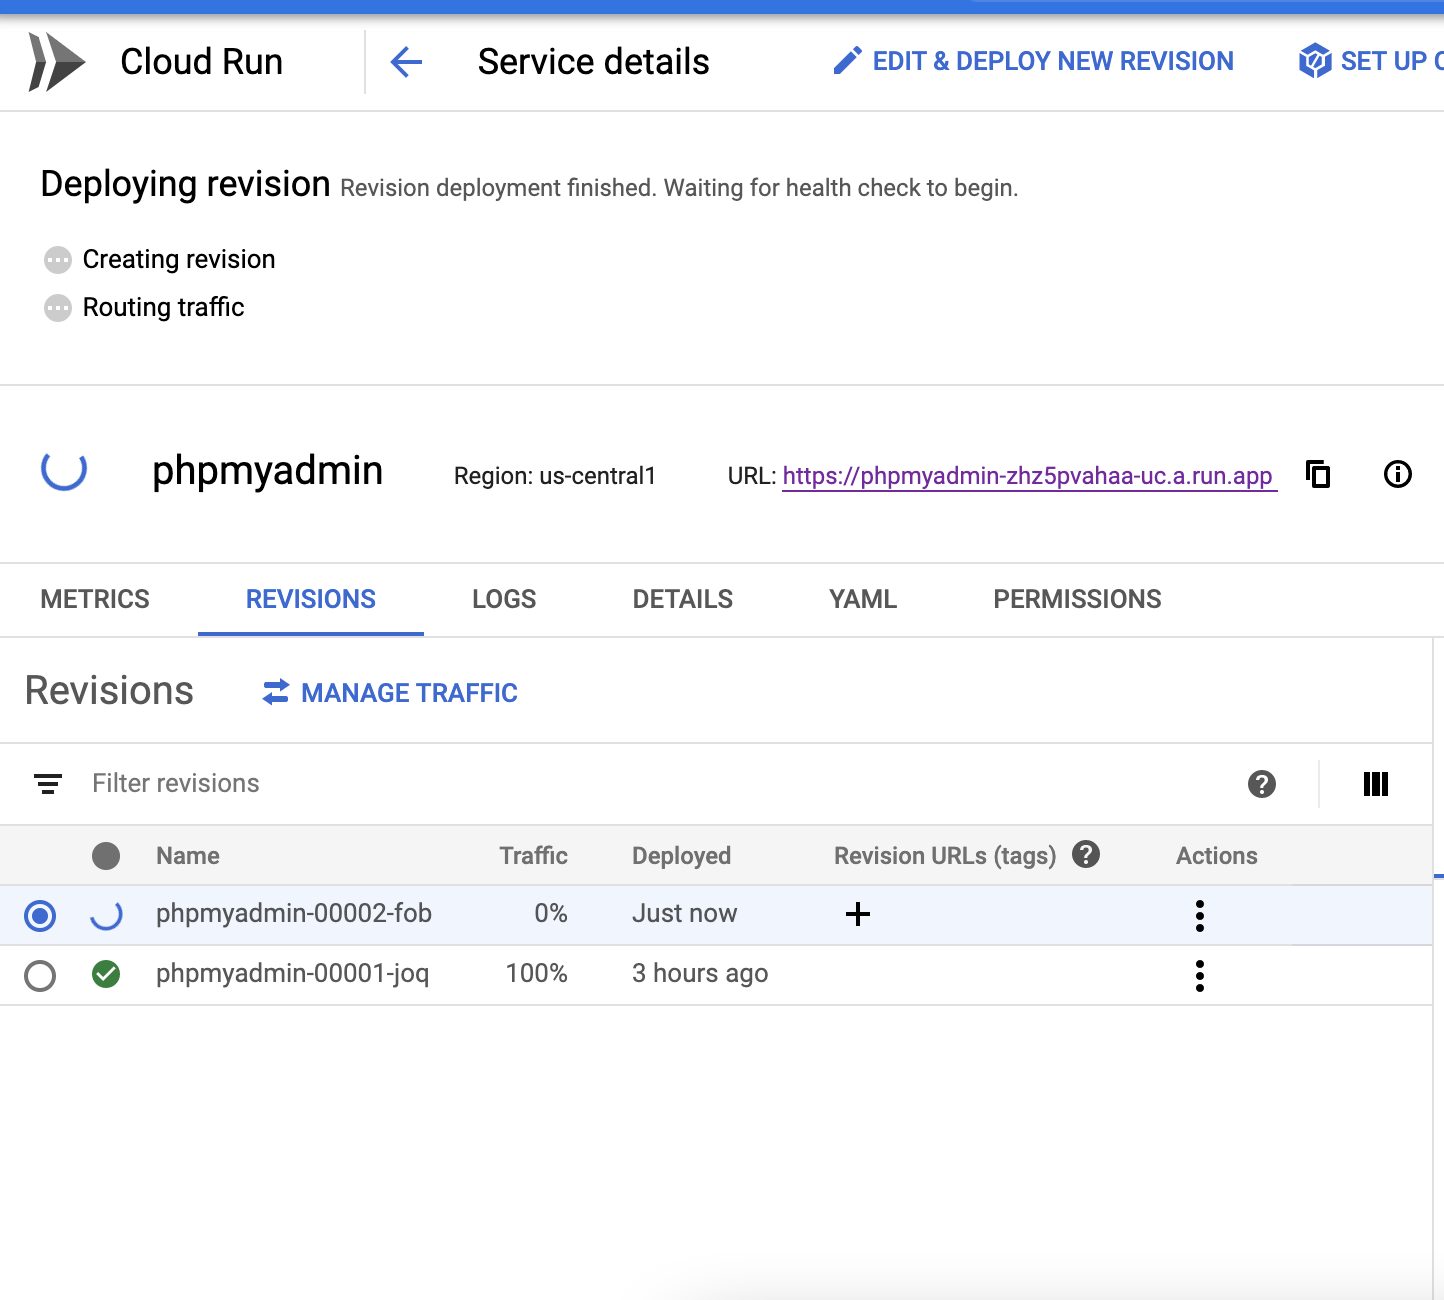Switch to the Permissions tab
The image size is (1444, 1300).
[1077, 599]
